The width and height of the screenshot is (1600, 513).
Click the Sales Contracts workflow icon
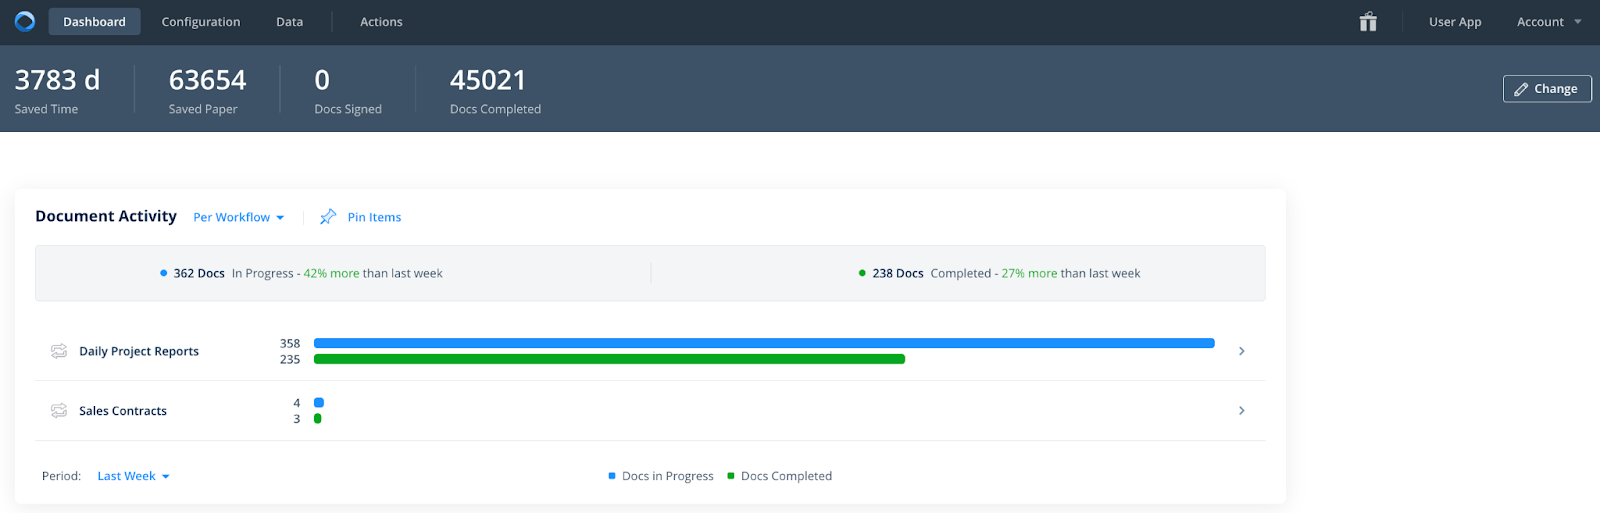(59, 411)
